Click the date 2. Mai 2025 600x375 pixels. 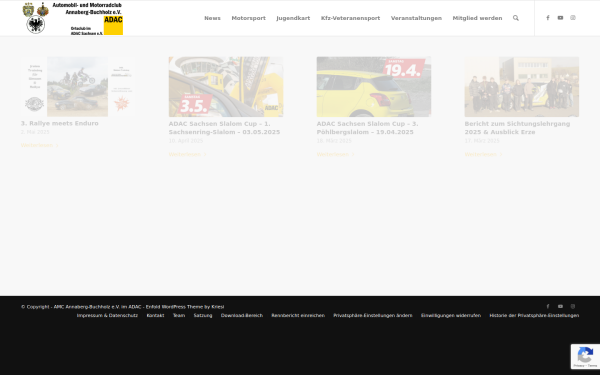[x=35, y=132]
